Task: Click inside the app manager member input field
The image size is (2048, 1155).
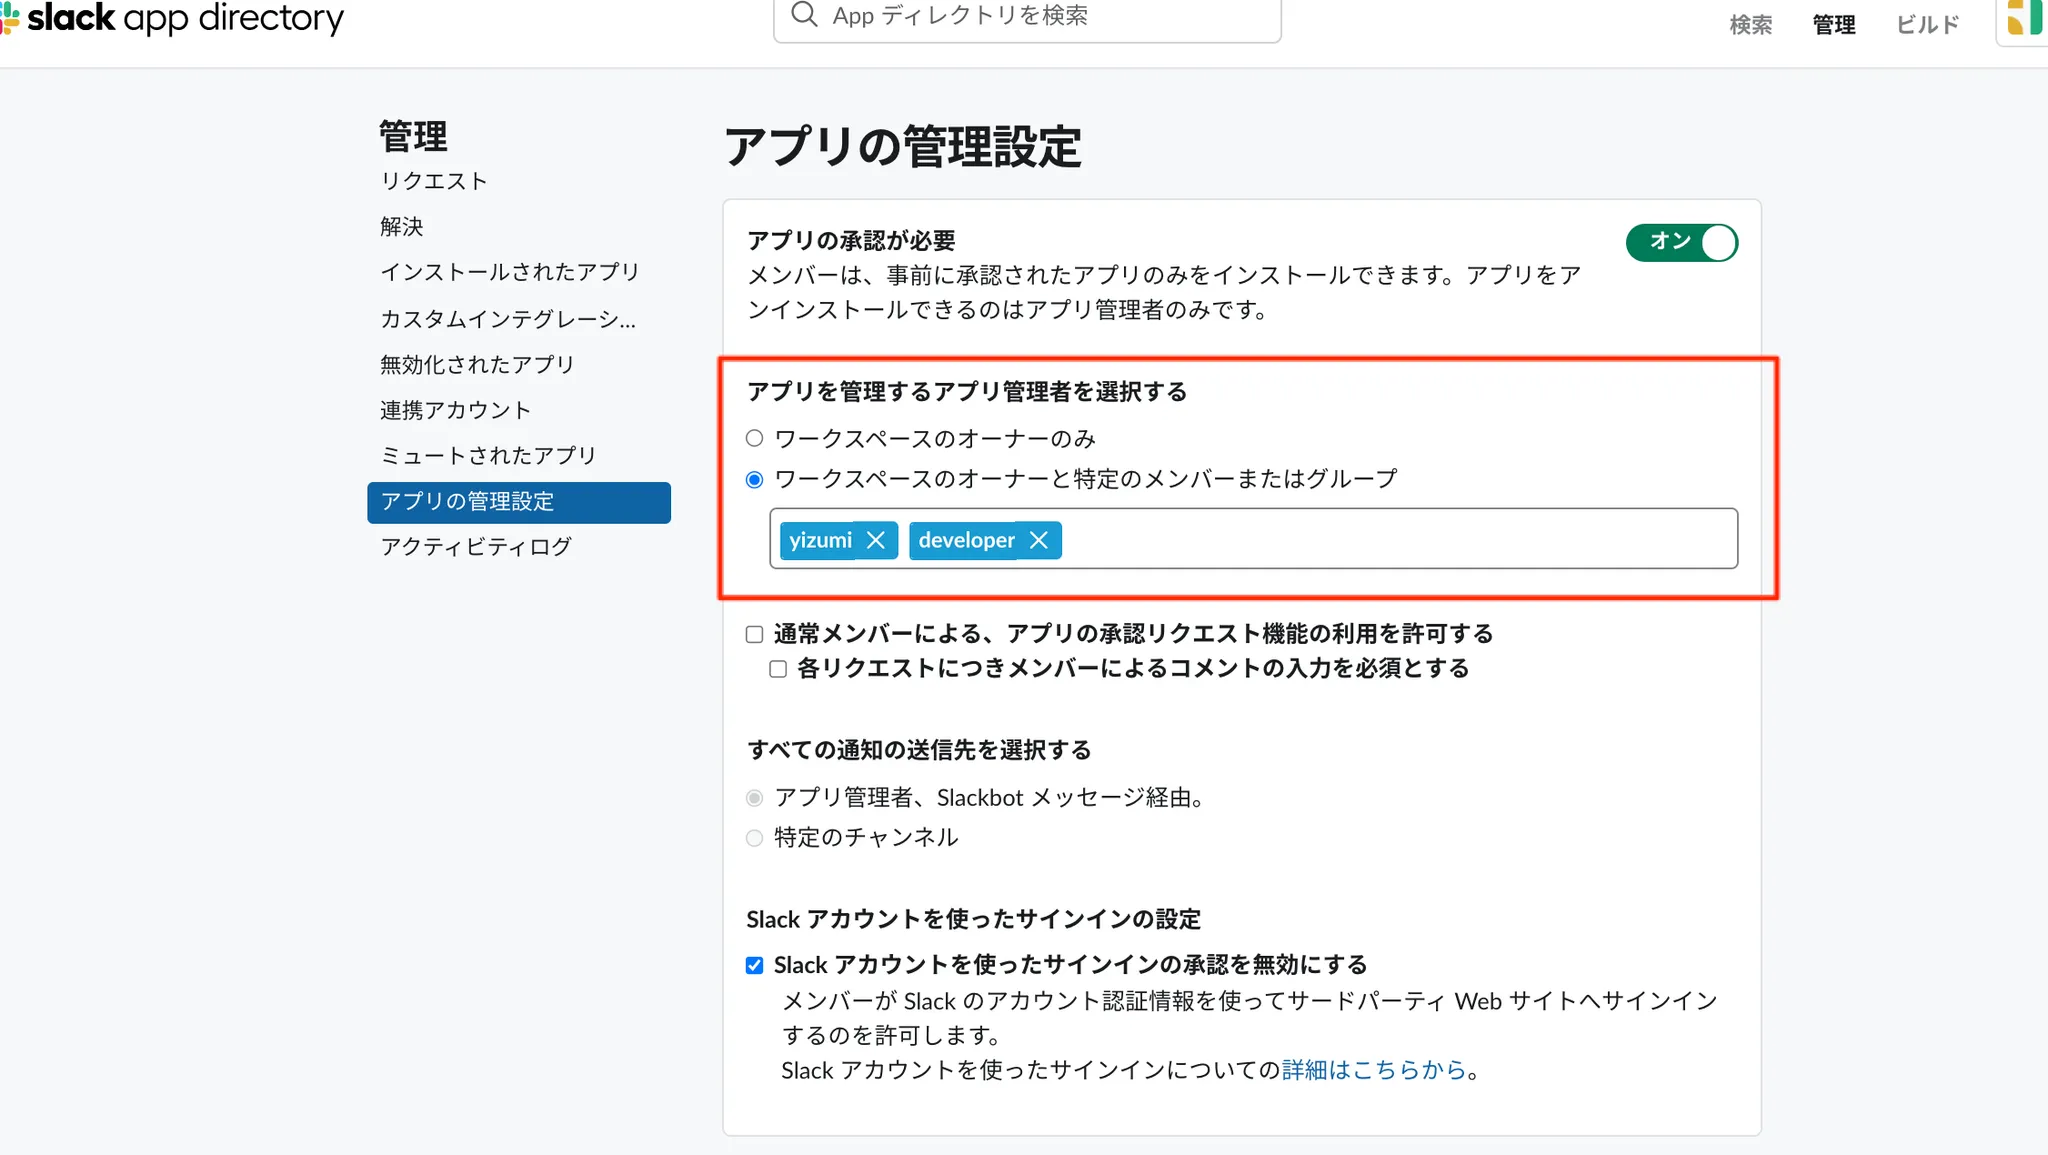Action: (x=1400, y=539)
